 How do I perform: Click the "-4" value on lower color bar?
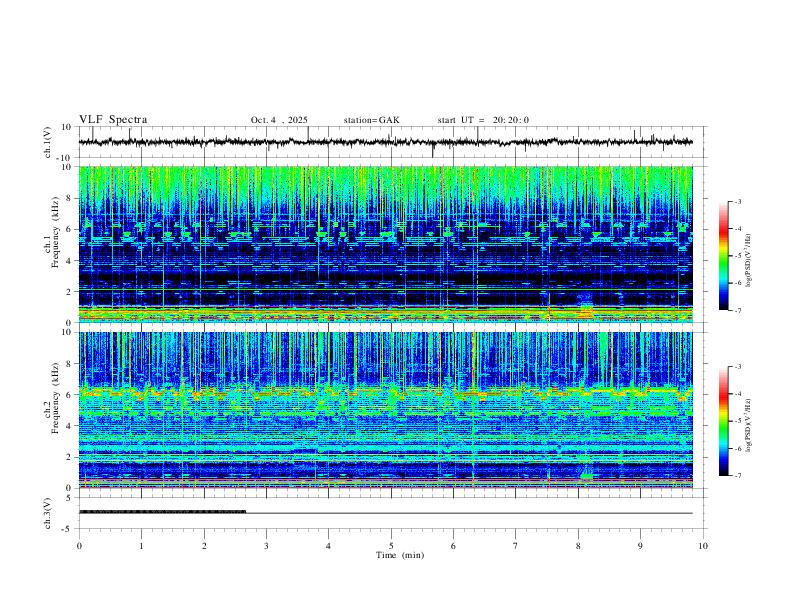point(738,394)
